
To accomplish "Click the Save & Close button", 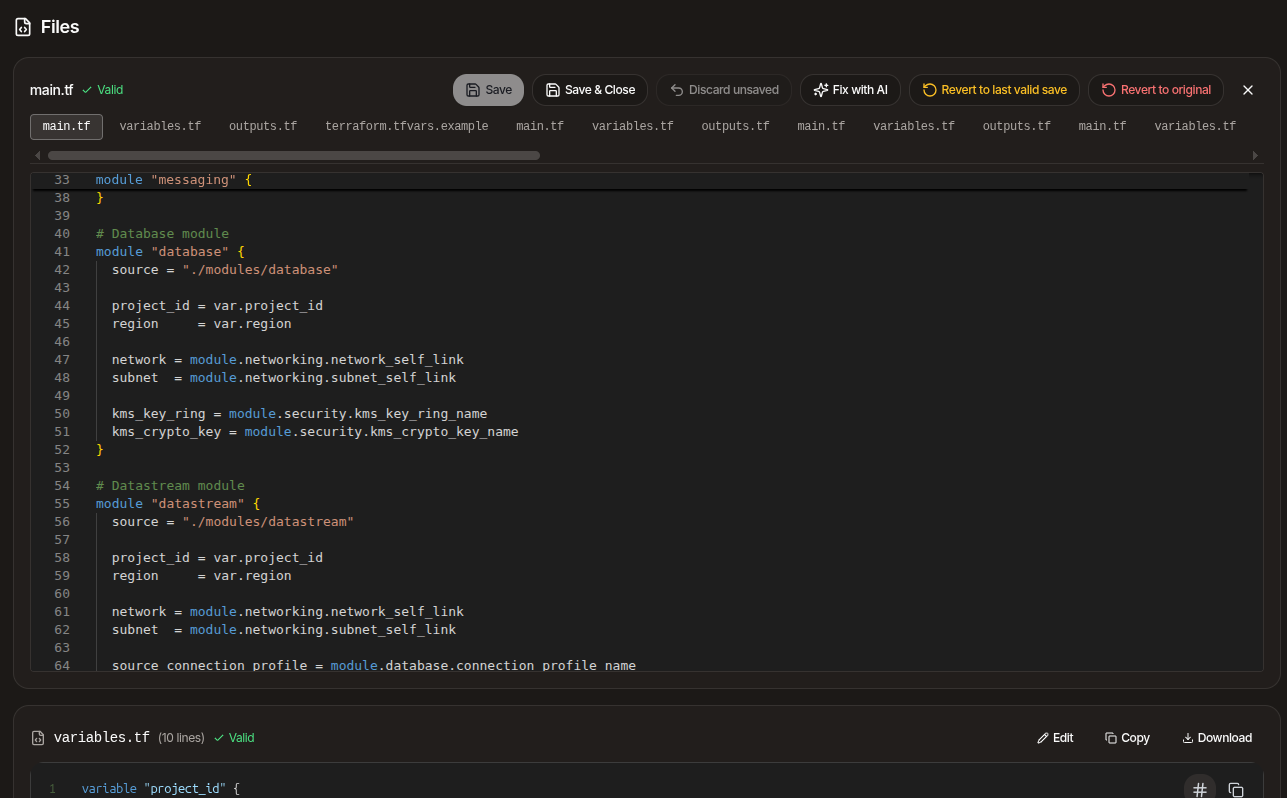I will click(590, 90).
